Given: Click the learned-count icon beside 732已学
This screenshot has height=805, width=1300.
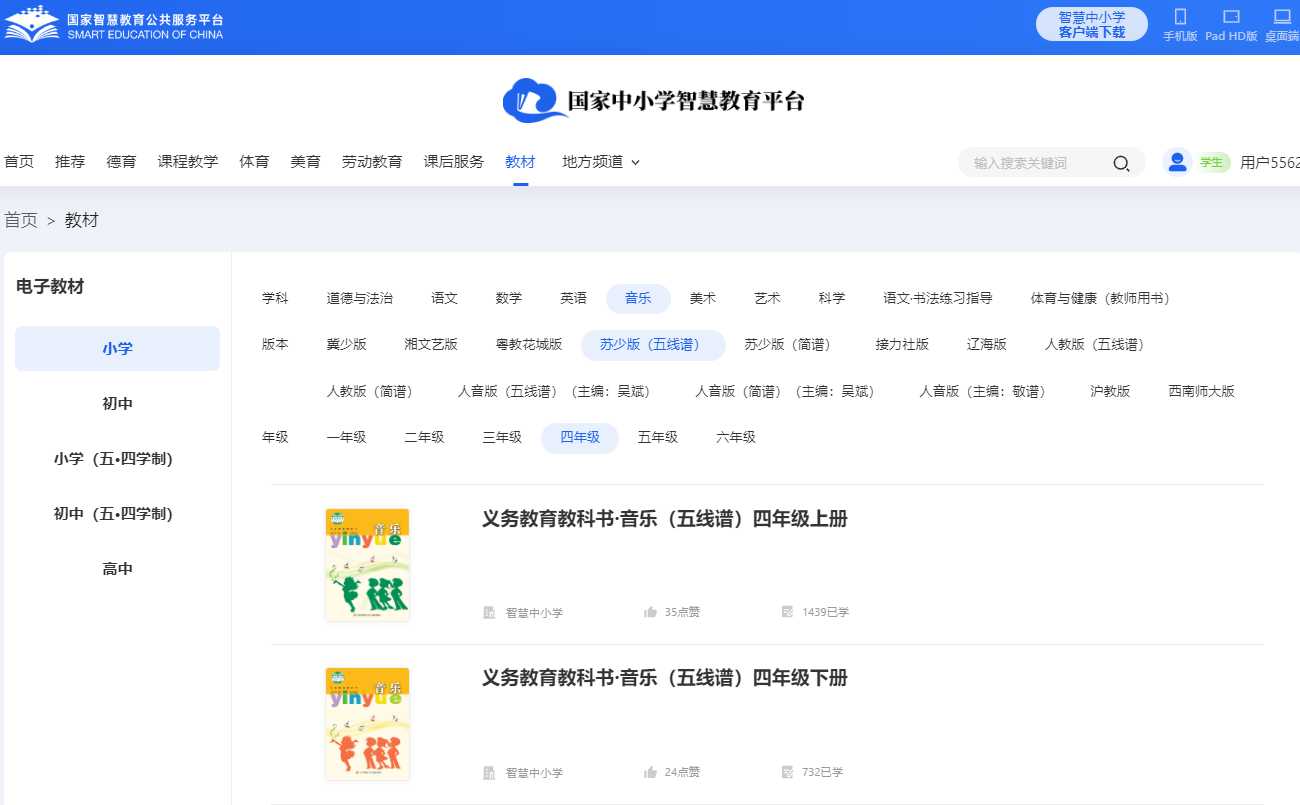Looking at the screenshot, I should [787, 772].
